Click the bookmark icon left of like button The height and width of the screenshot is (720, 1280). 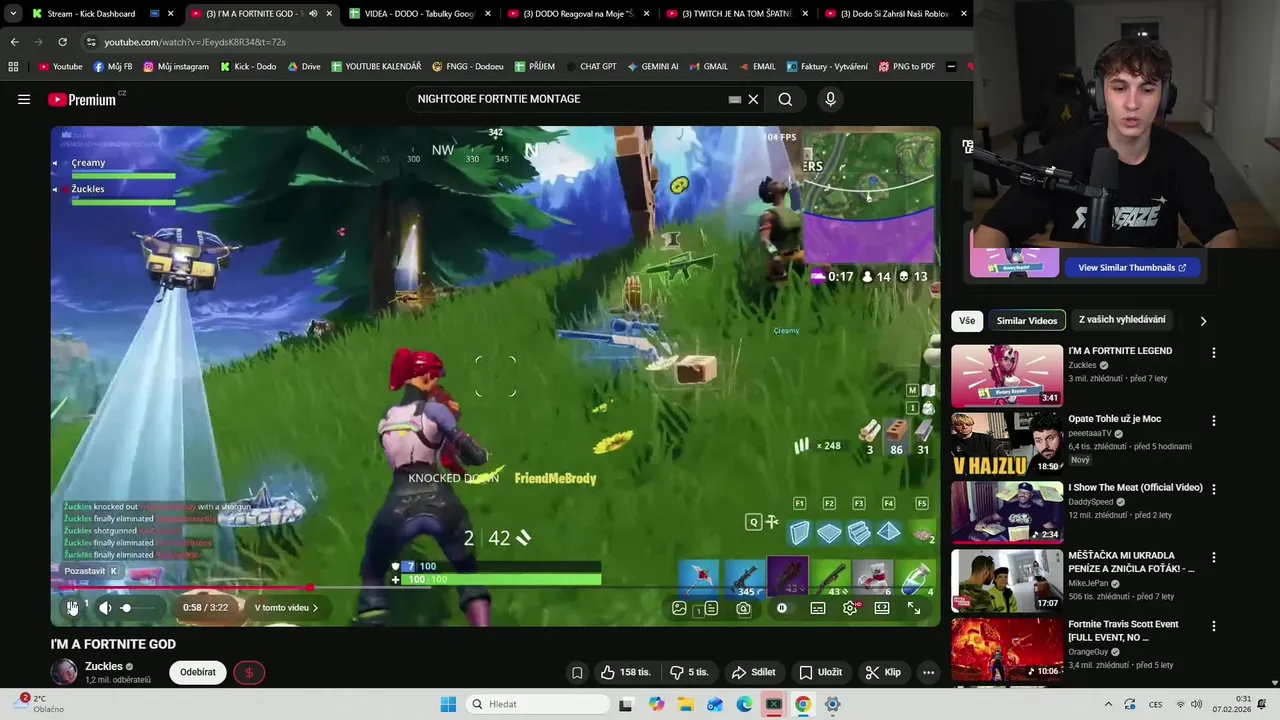click(x=577, y=672)
